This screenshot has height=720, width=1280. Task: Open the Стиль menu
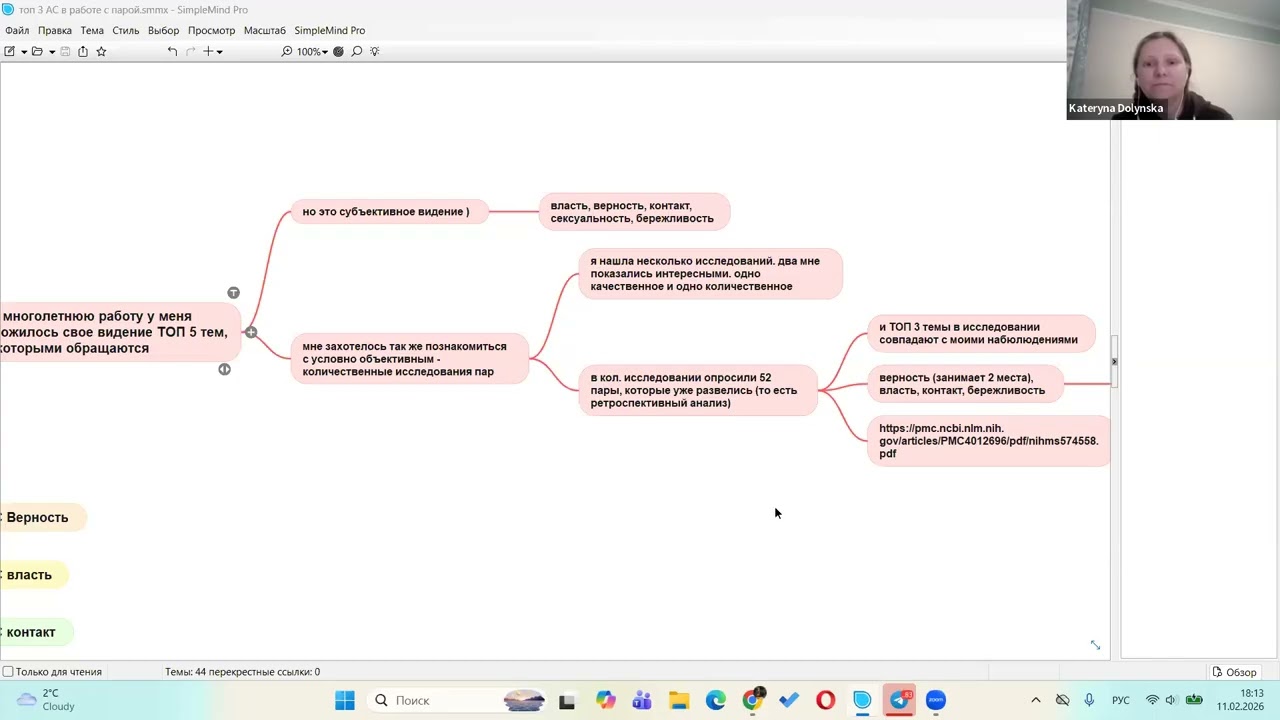126,30
